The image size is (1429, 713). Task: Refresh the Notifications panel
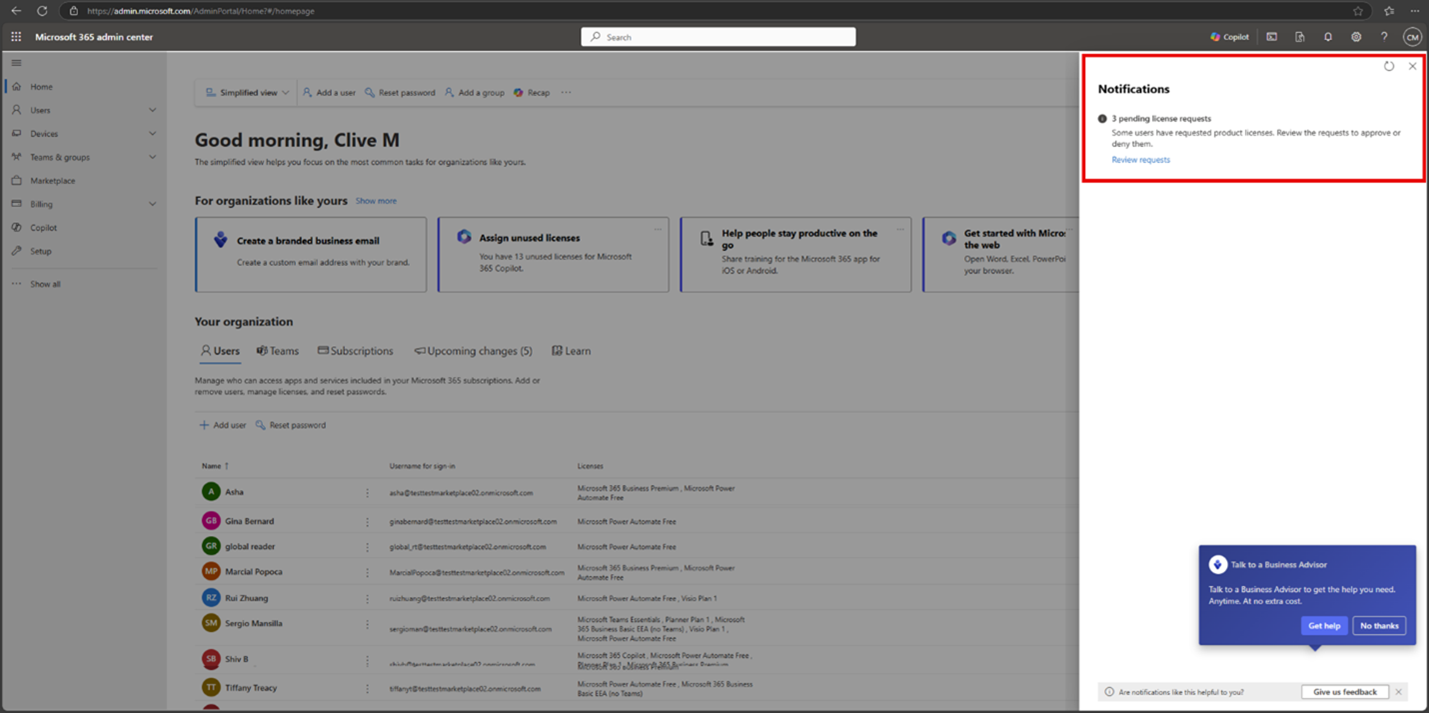1389,66
